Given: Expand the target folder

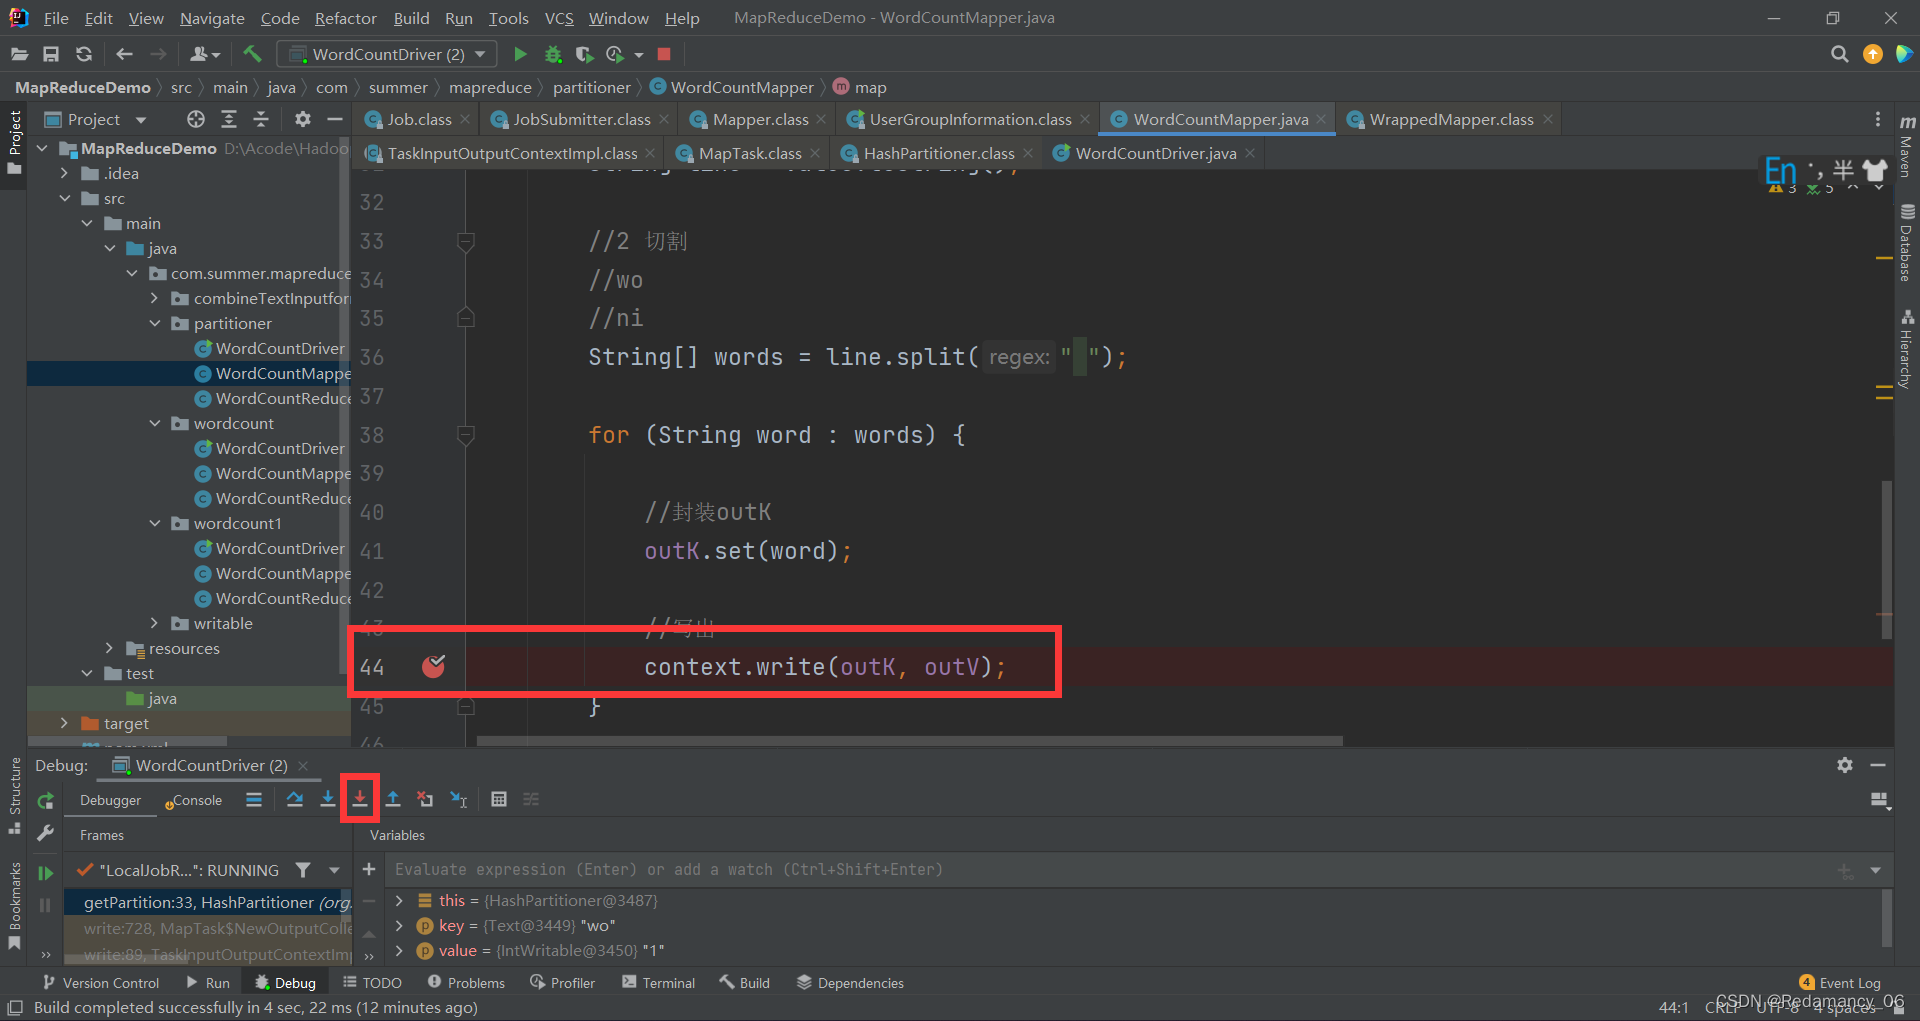Looking at the screenshot, I should [65, 723].
